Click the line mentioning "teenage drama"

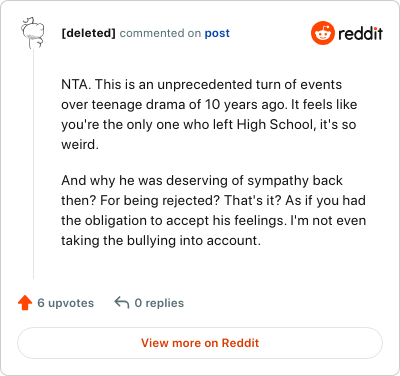pos(209,105)
